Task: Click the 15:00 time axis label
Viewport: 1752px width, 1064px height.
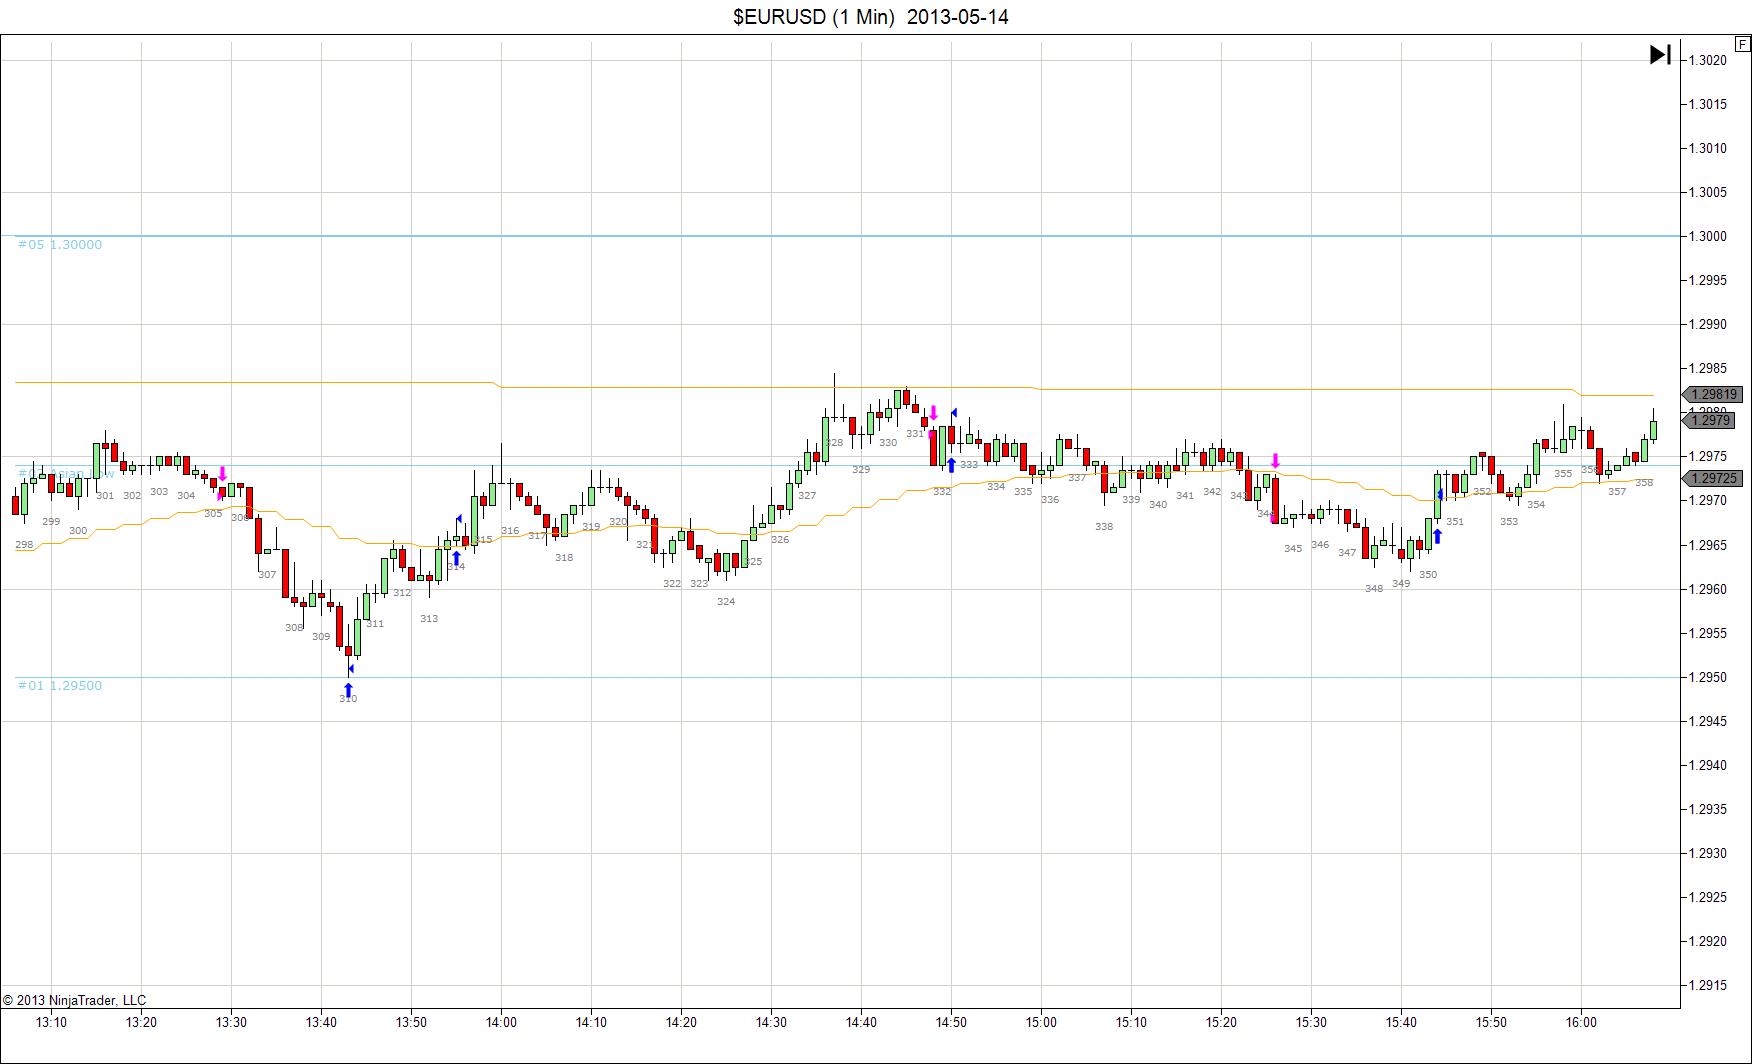Action: pos(1041,1022)
